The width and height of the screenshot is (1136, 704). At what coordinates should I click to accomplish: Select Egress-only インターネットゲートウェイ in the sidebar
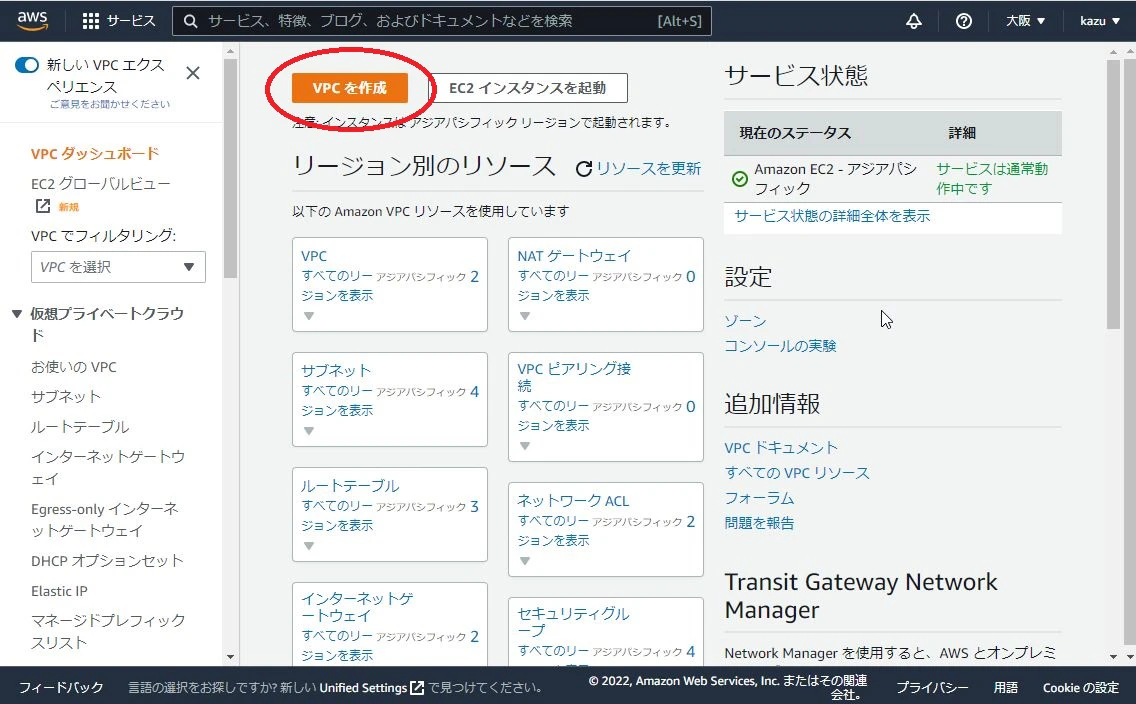104,520
